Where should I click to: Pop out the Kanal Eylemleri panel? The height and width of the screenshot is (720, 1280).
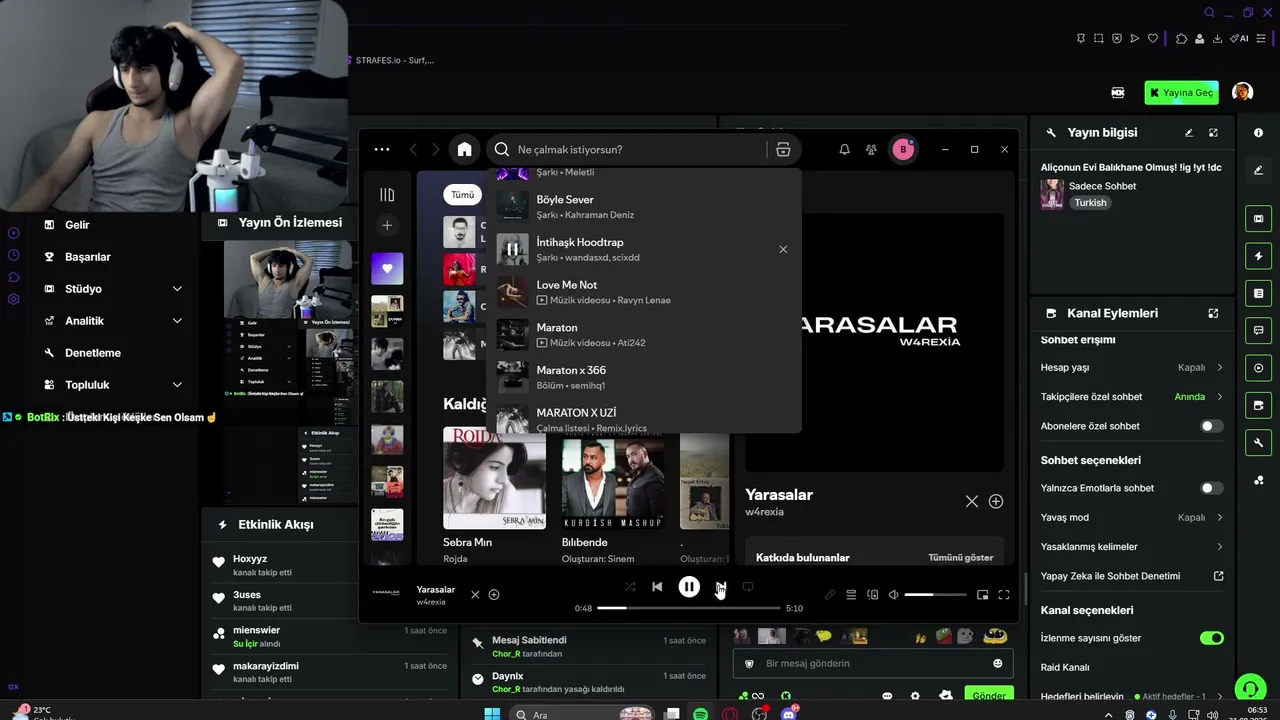(1213, 313)
